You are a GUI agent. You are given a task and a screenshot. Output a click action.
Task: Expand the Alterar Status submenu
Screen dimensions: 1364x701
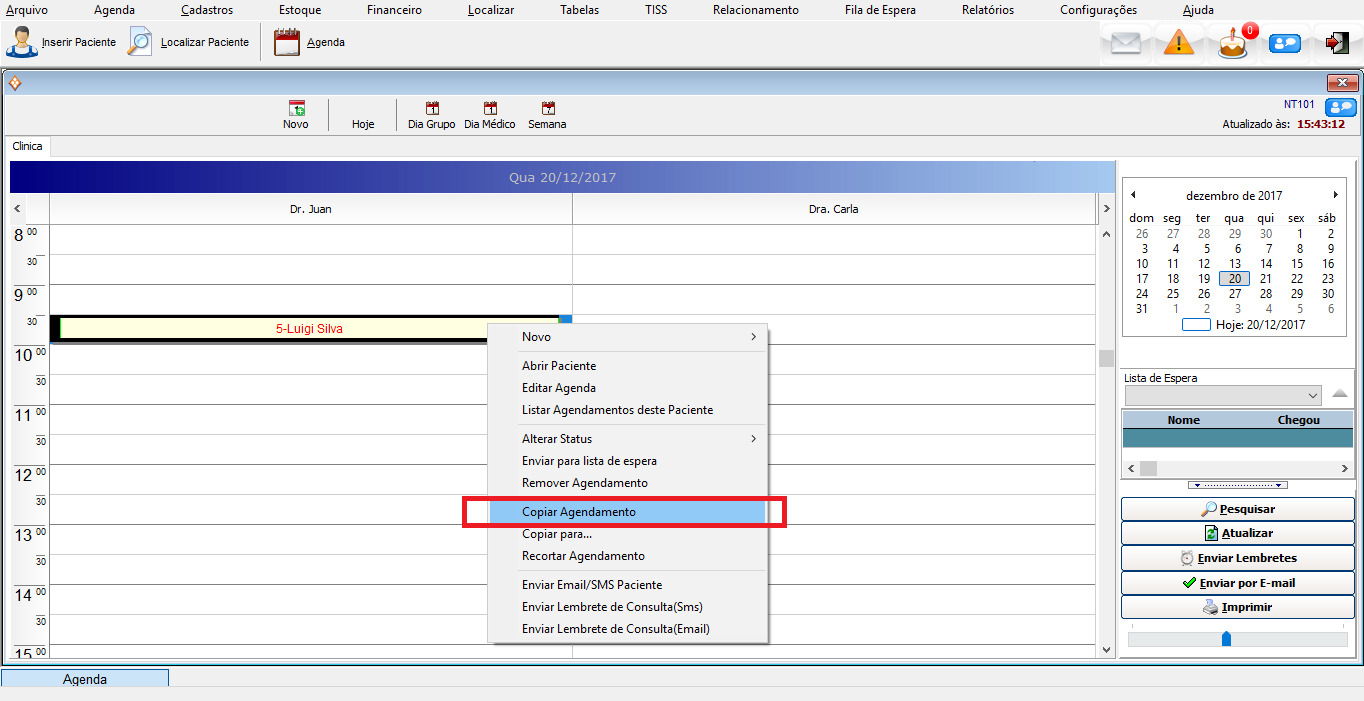click(x=752, y=439)
